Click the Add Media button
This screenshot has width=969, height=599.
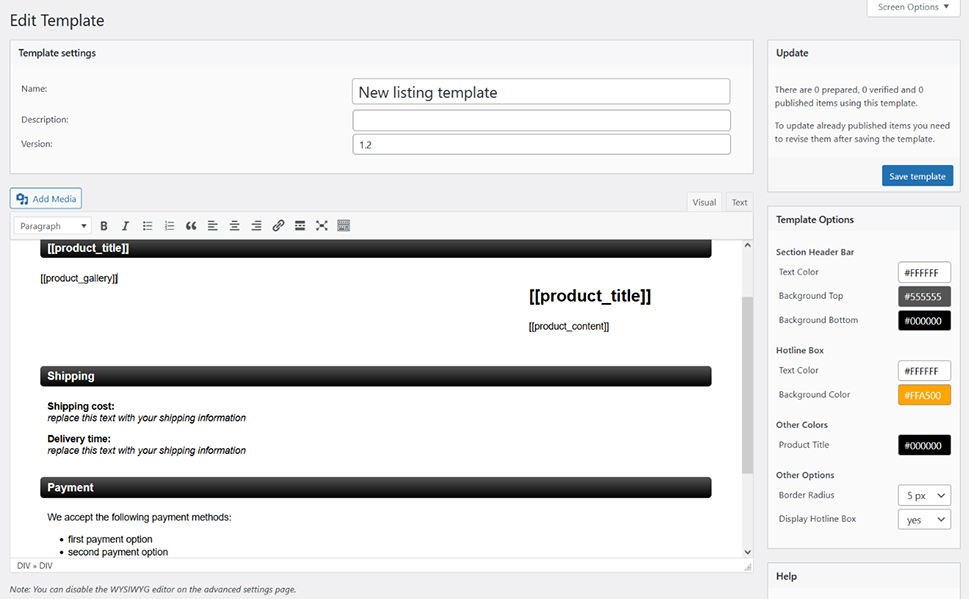coord(45,197)
